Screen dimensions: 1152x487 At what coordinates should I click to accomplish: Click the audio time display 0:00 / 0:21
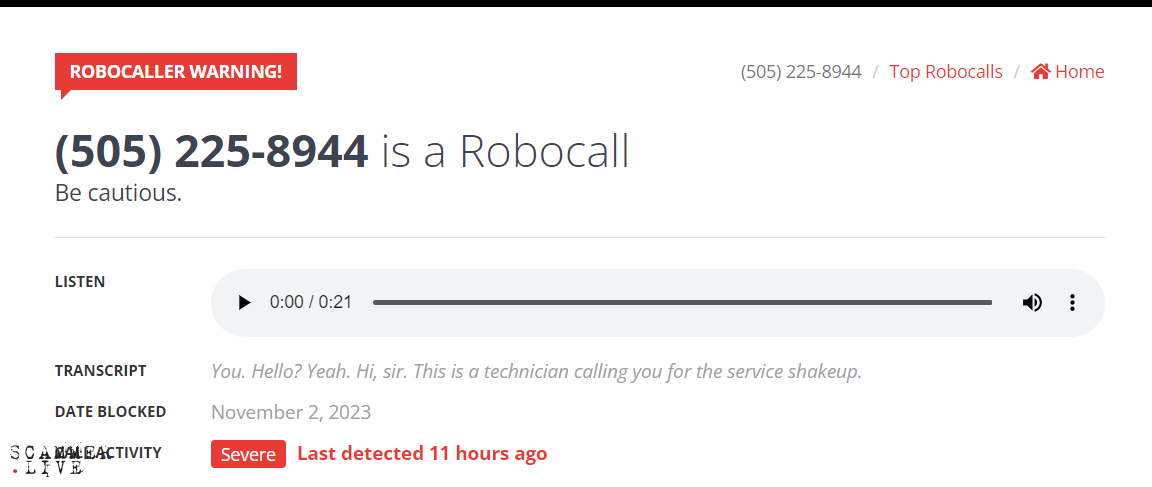[311, 303]
